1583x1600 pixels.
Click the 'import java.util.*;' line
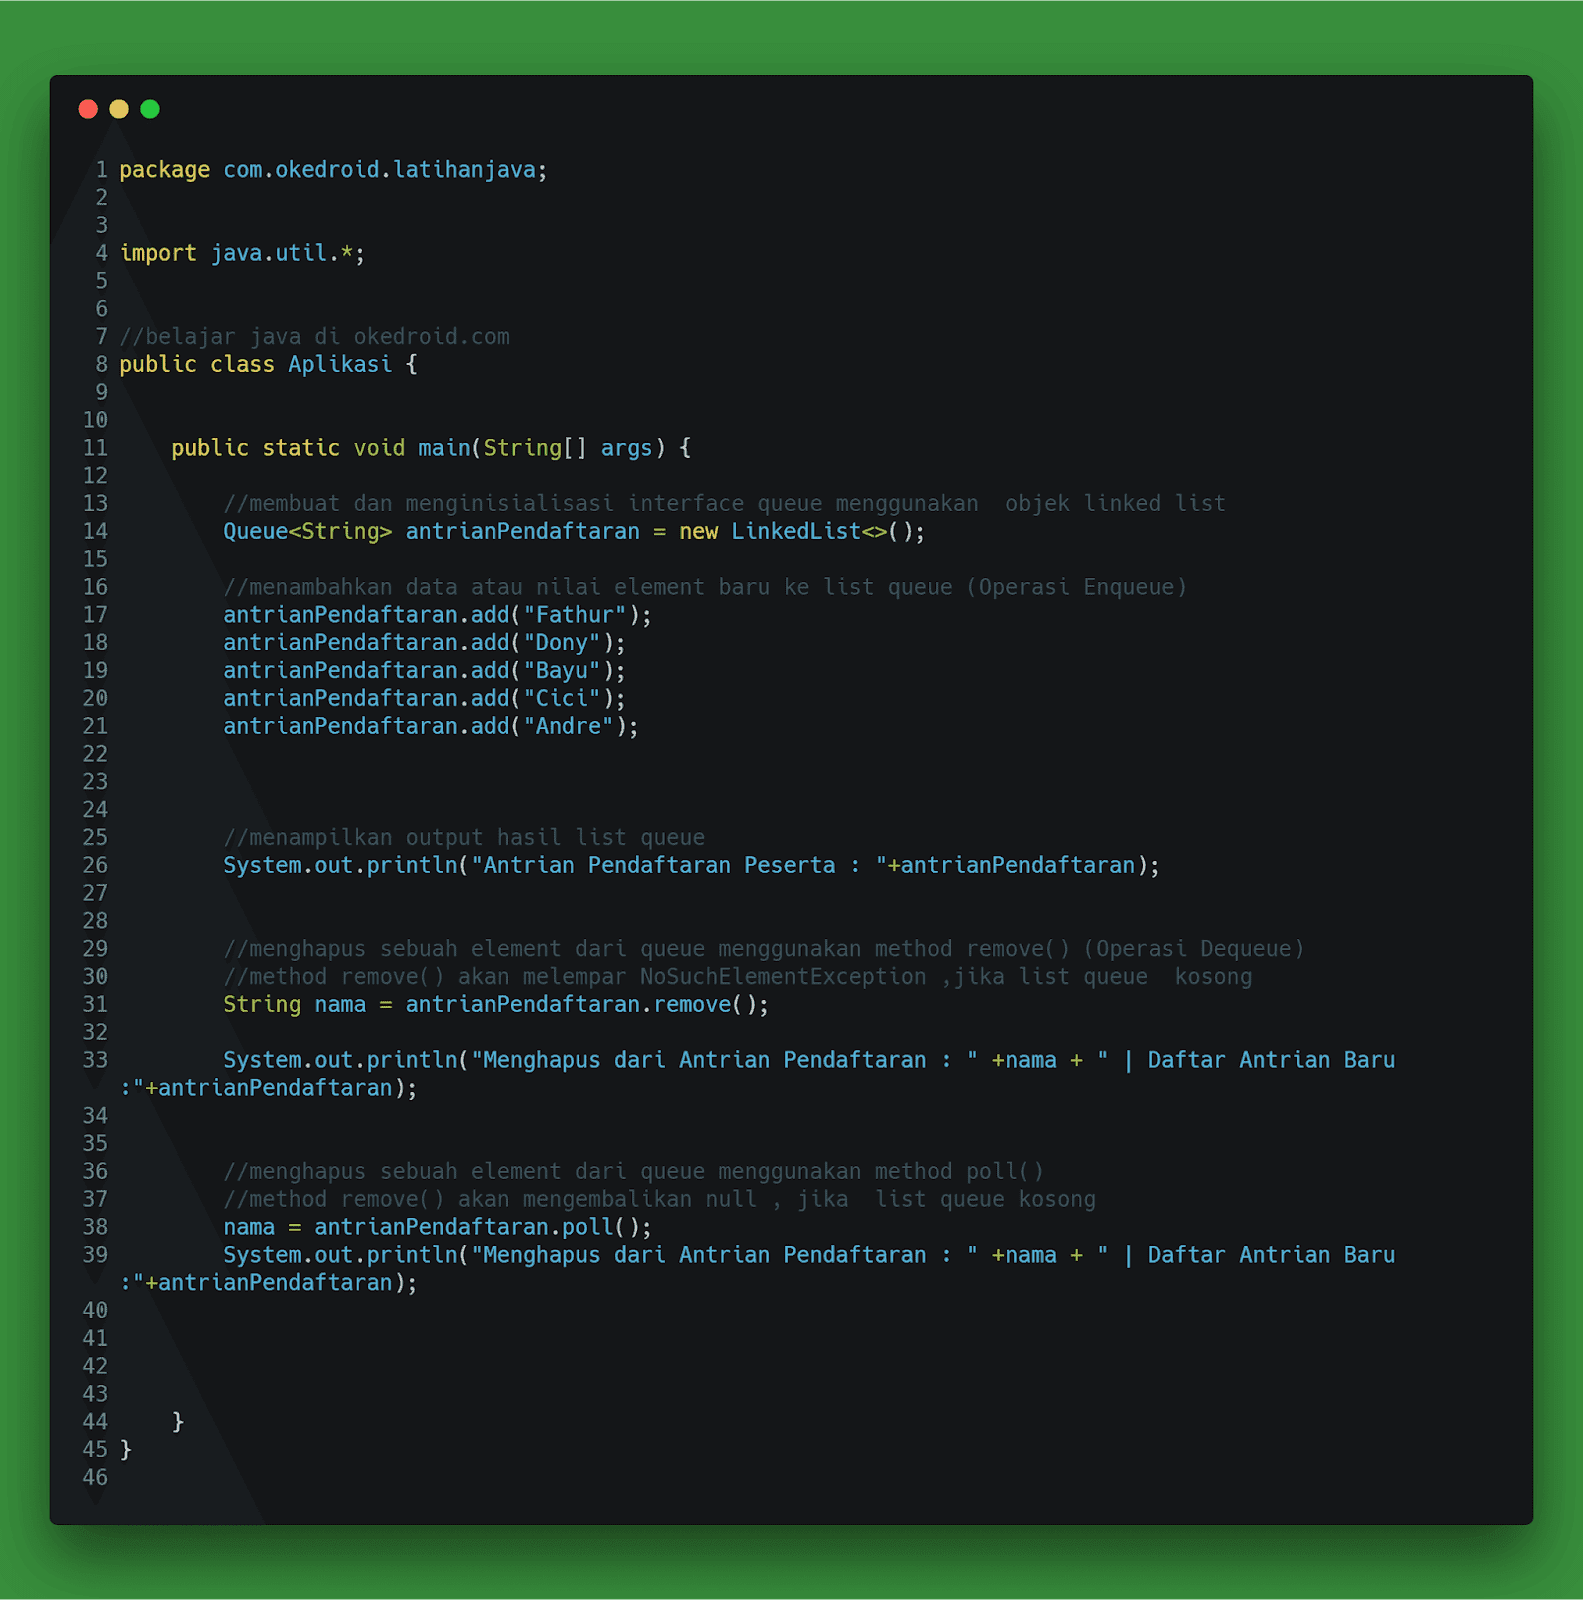click(x=243, y=253)
